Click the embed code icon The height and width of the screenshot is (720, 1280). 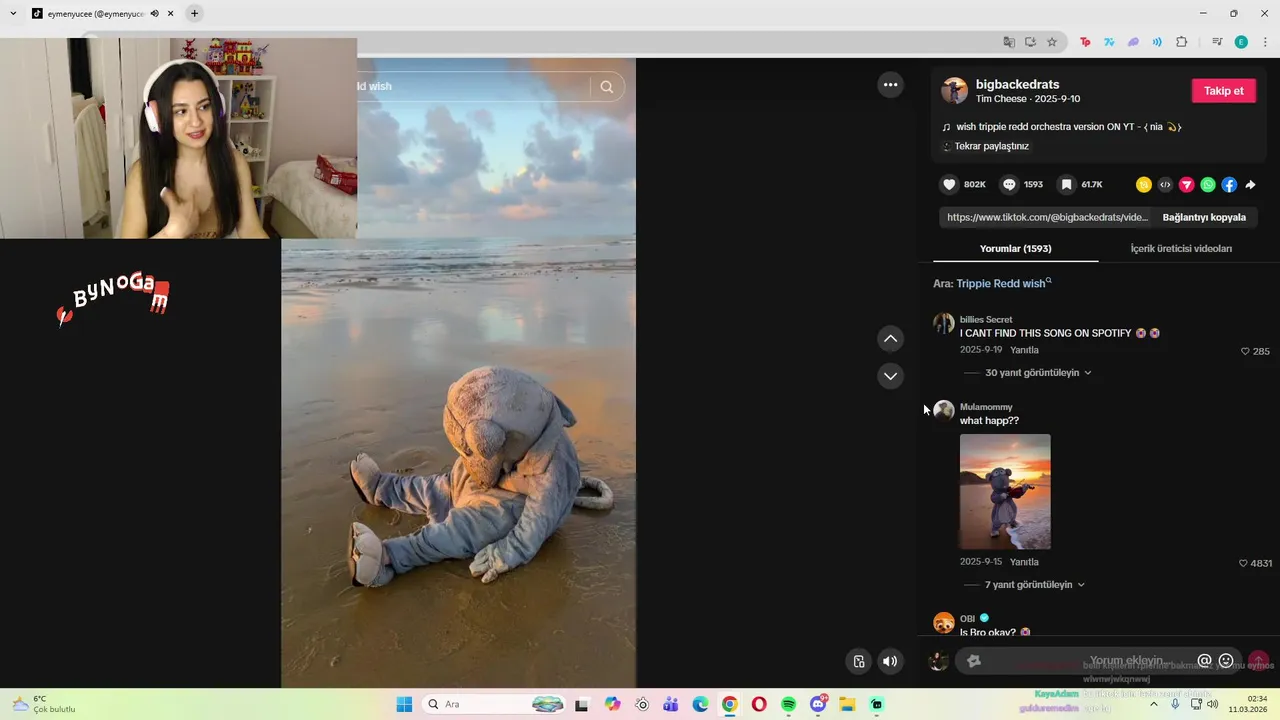pyautogui.click(x=1165, y=185)
